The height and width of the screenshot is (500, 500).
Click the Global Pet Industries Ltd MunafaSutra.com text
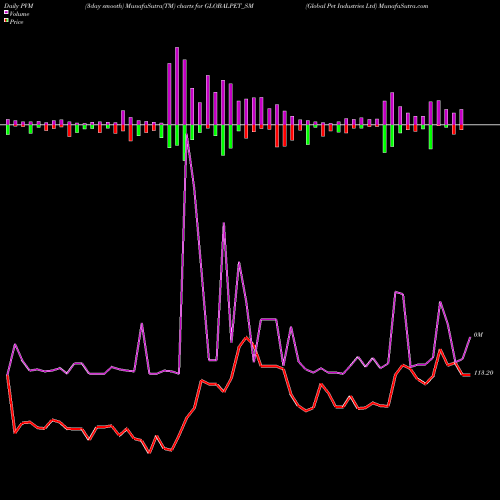click(367, 6)
